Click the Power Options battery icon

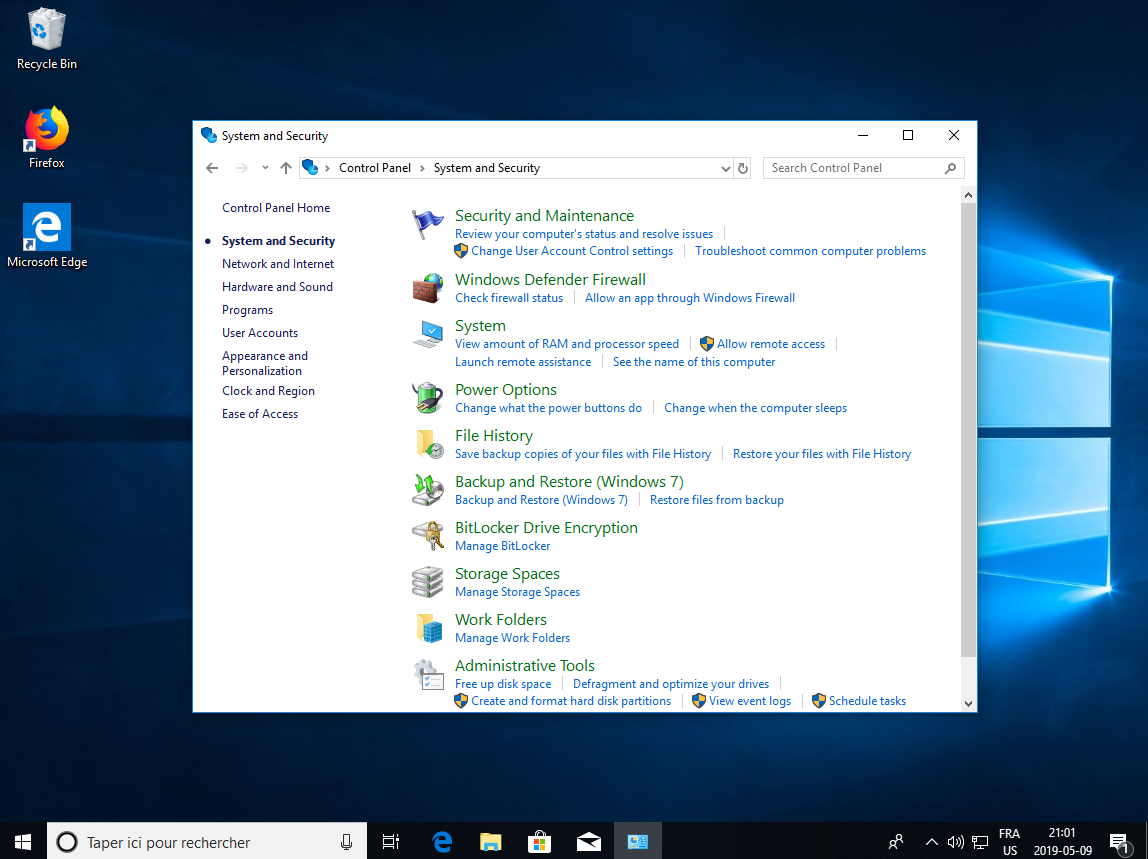[x=428, y=398]
